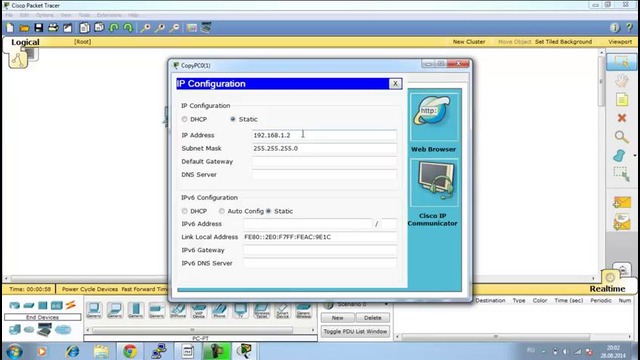640x360 pixels.
Task: Pick the TV end device icon
Action: 240,310
